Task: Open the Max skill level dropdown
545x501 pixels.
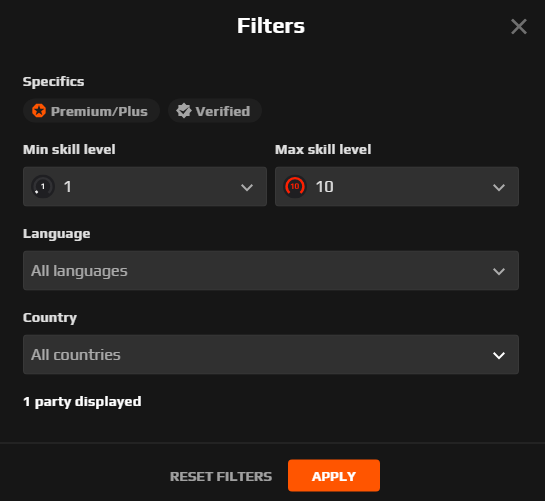Action: tap(397, 187)
